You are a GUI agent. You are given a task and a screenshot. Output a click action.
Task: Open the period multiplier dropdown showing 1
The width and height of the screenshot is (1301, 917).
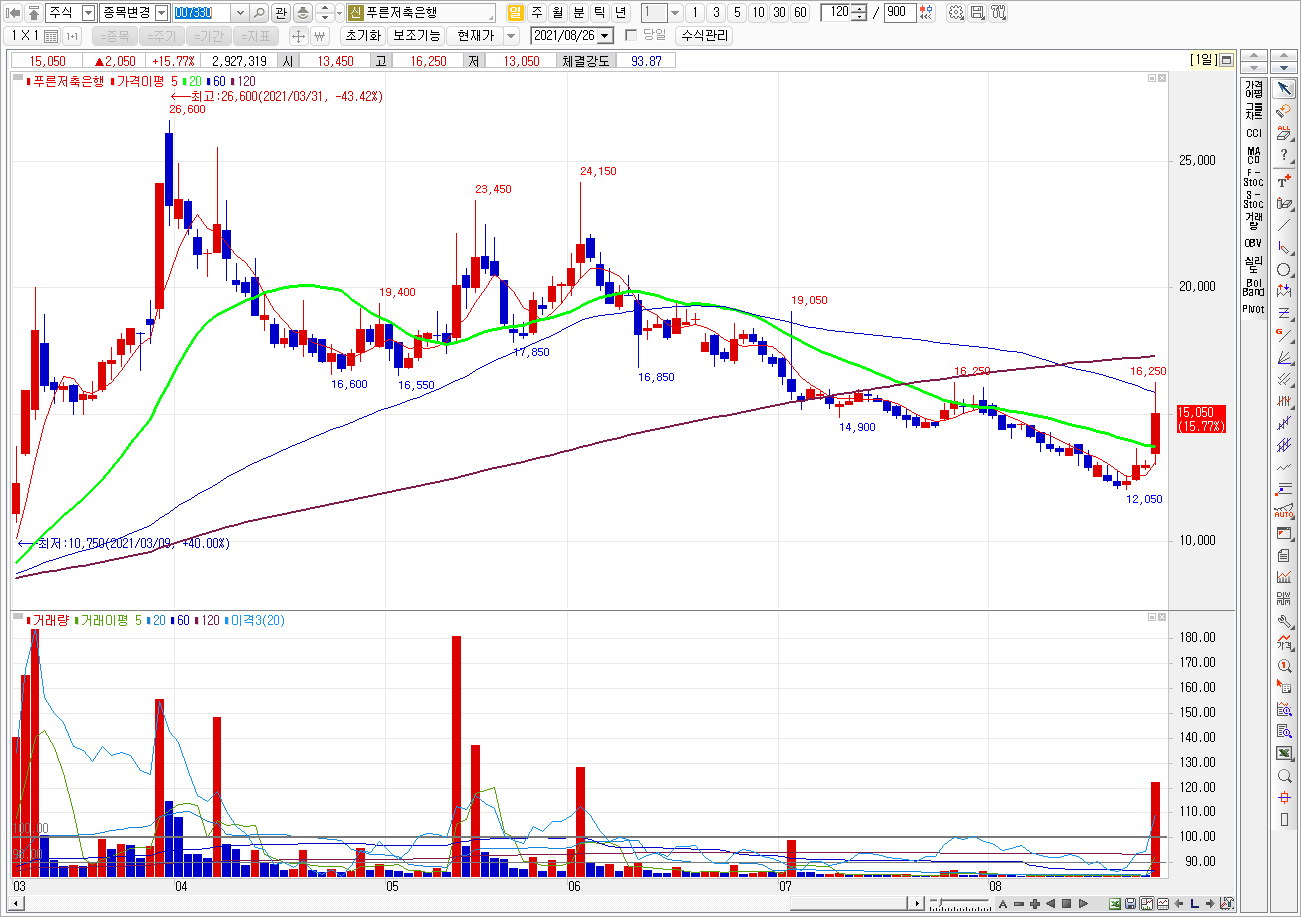pos(674,13)
